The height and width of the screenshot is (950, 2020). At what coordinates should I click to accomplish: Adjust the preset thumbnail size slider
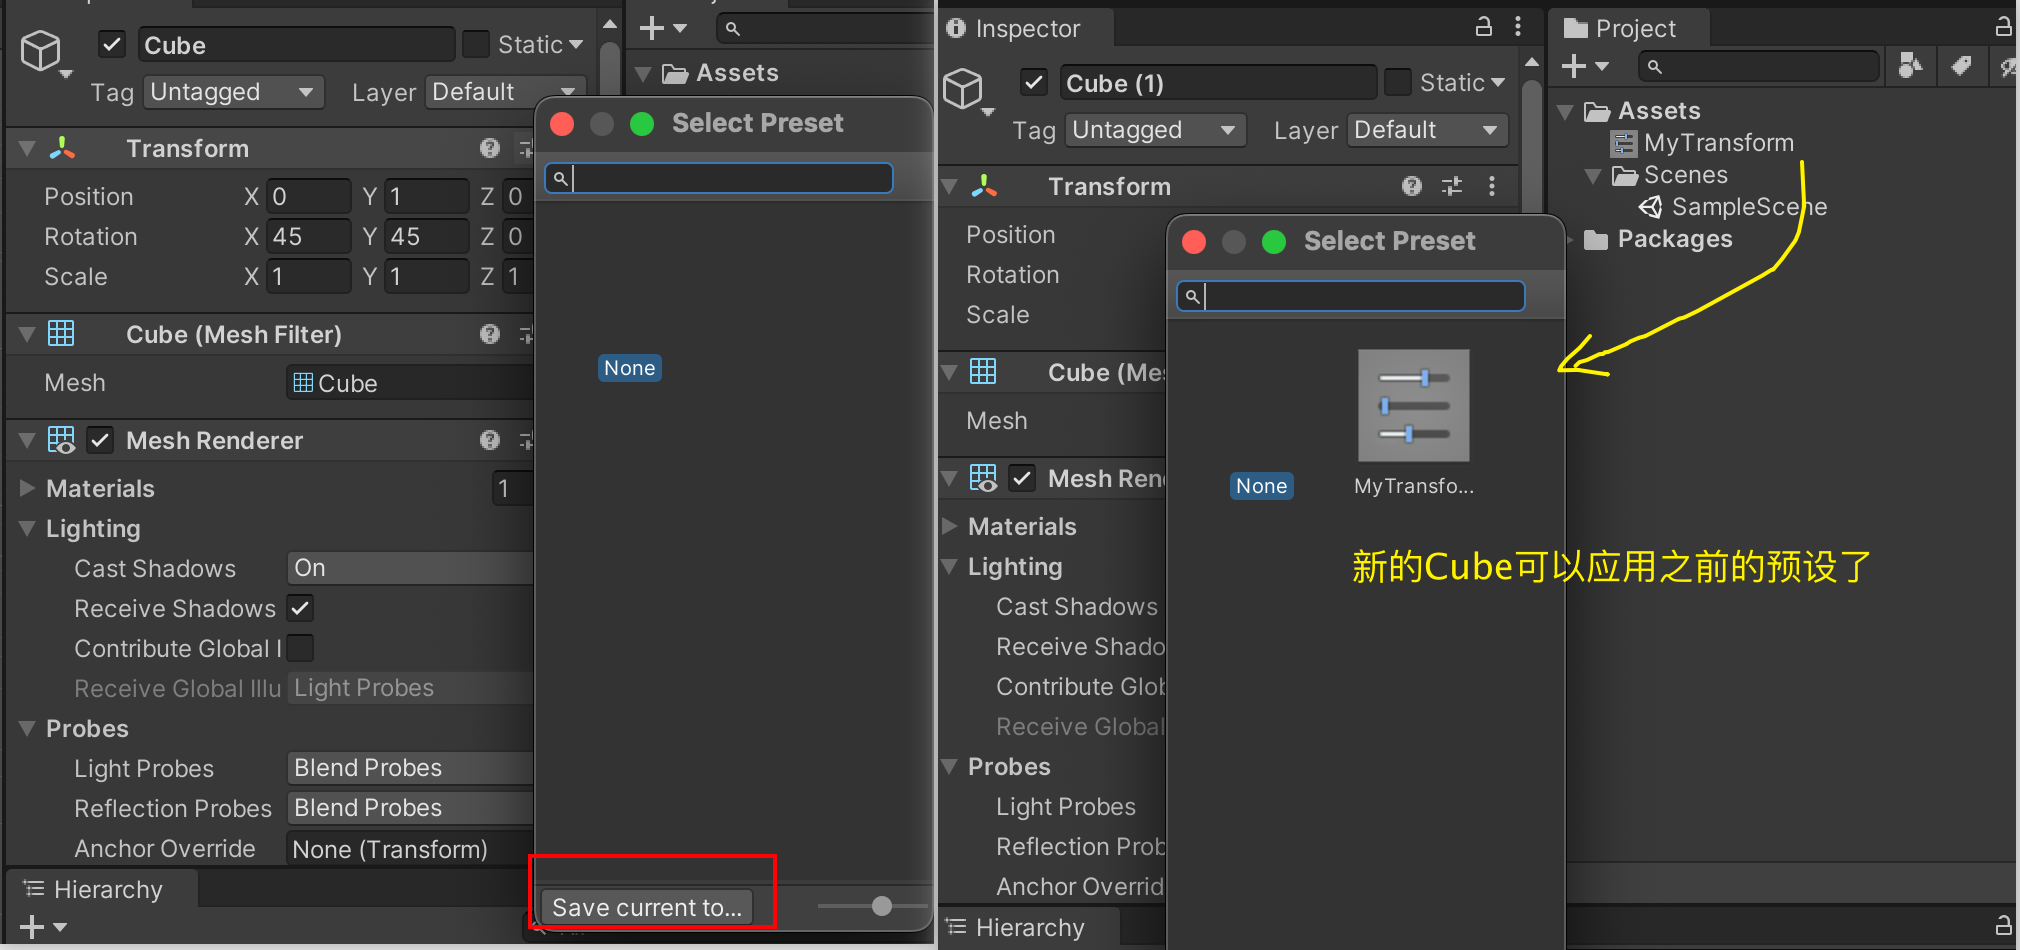[x=881, y=906]
